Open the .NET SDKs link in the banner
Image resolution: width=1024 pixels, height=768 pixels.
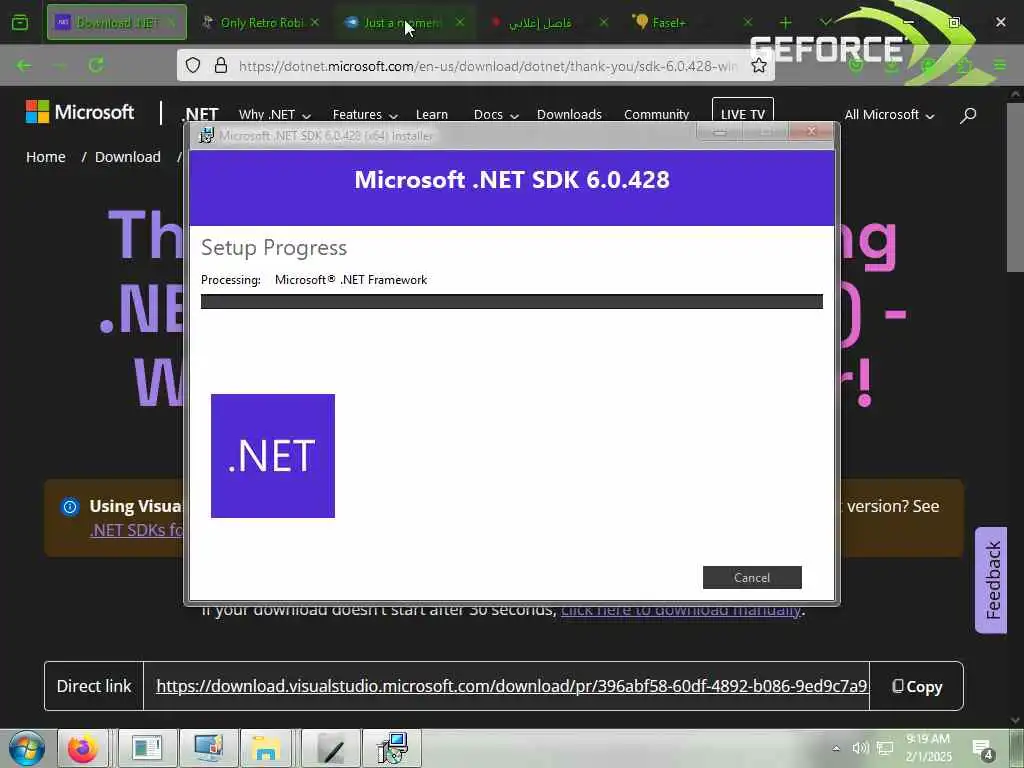[x=136, y=530]
